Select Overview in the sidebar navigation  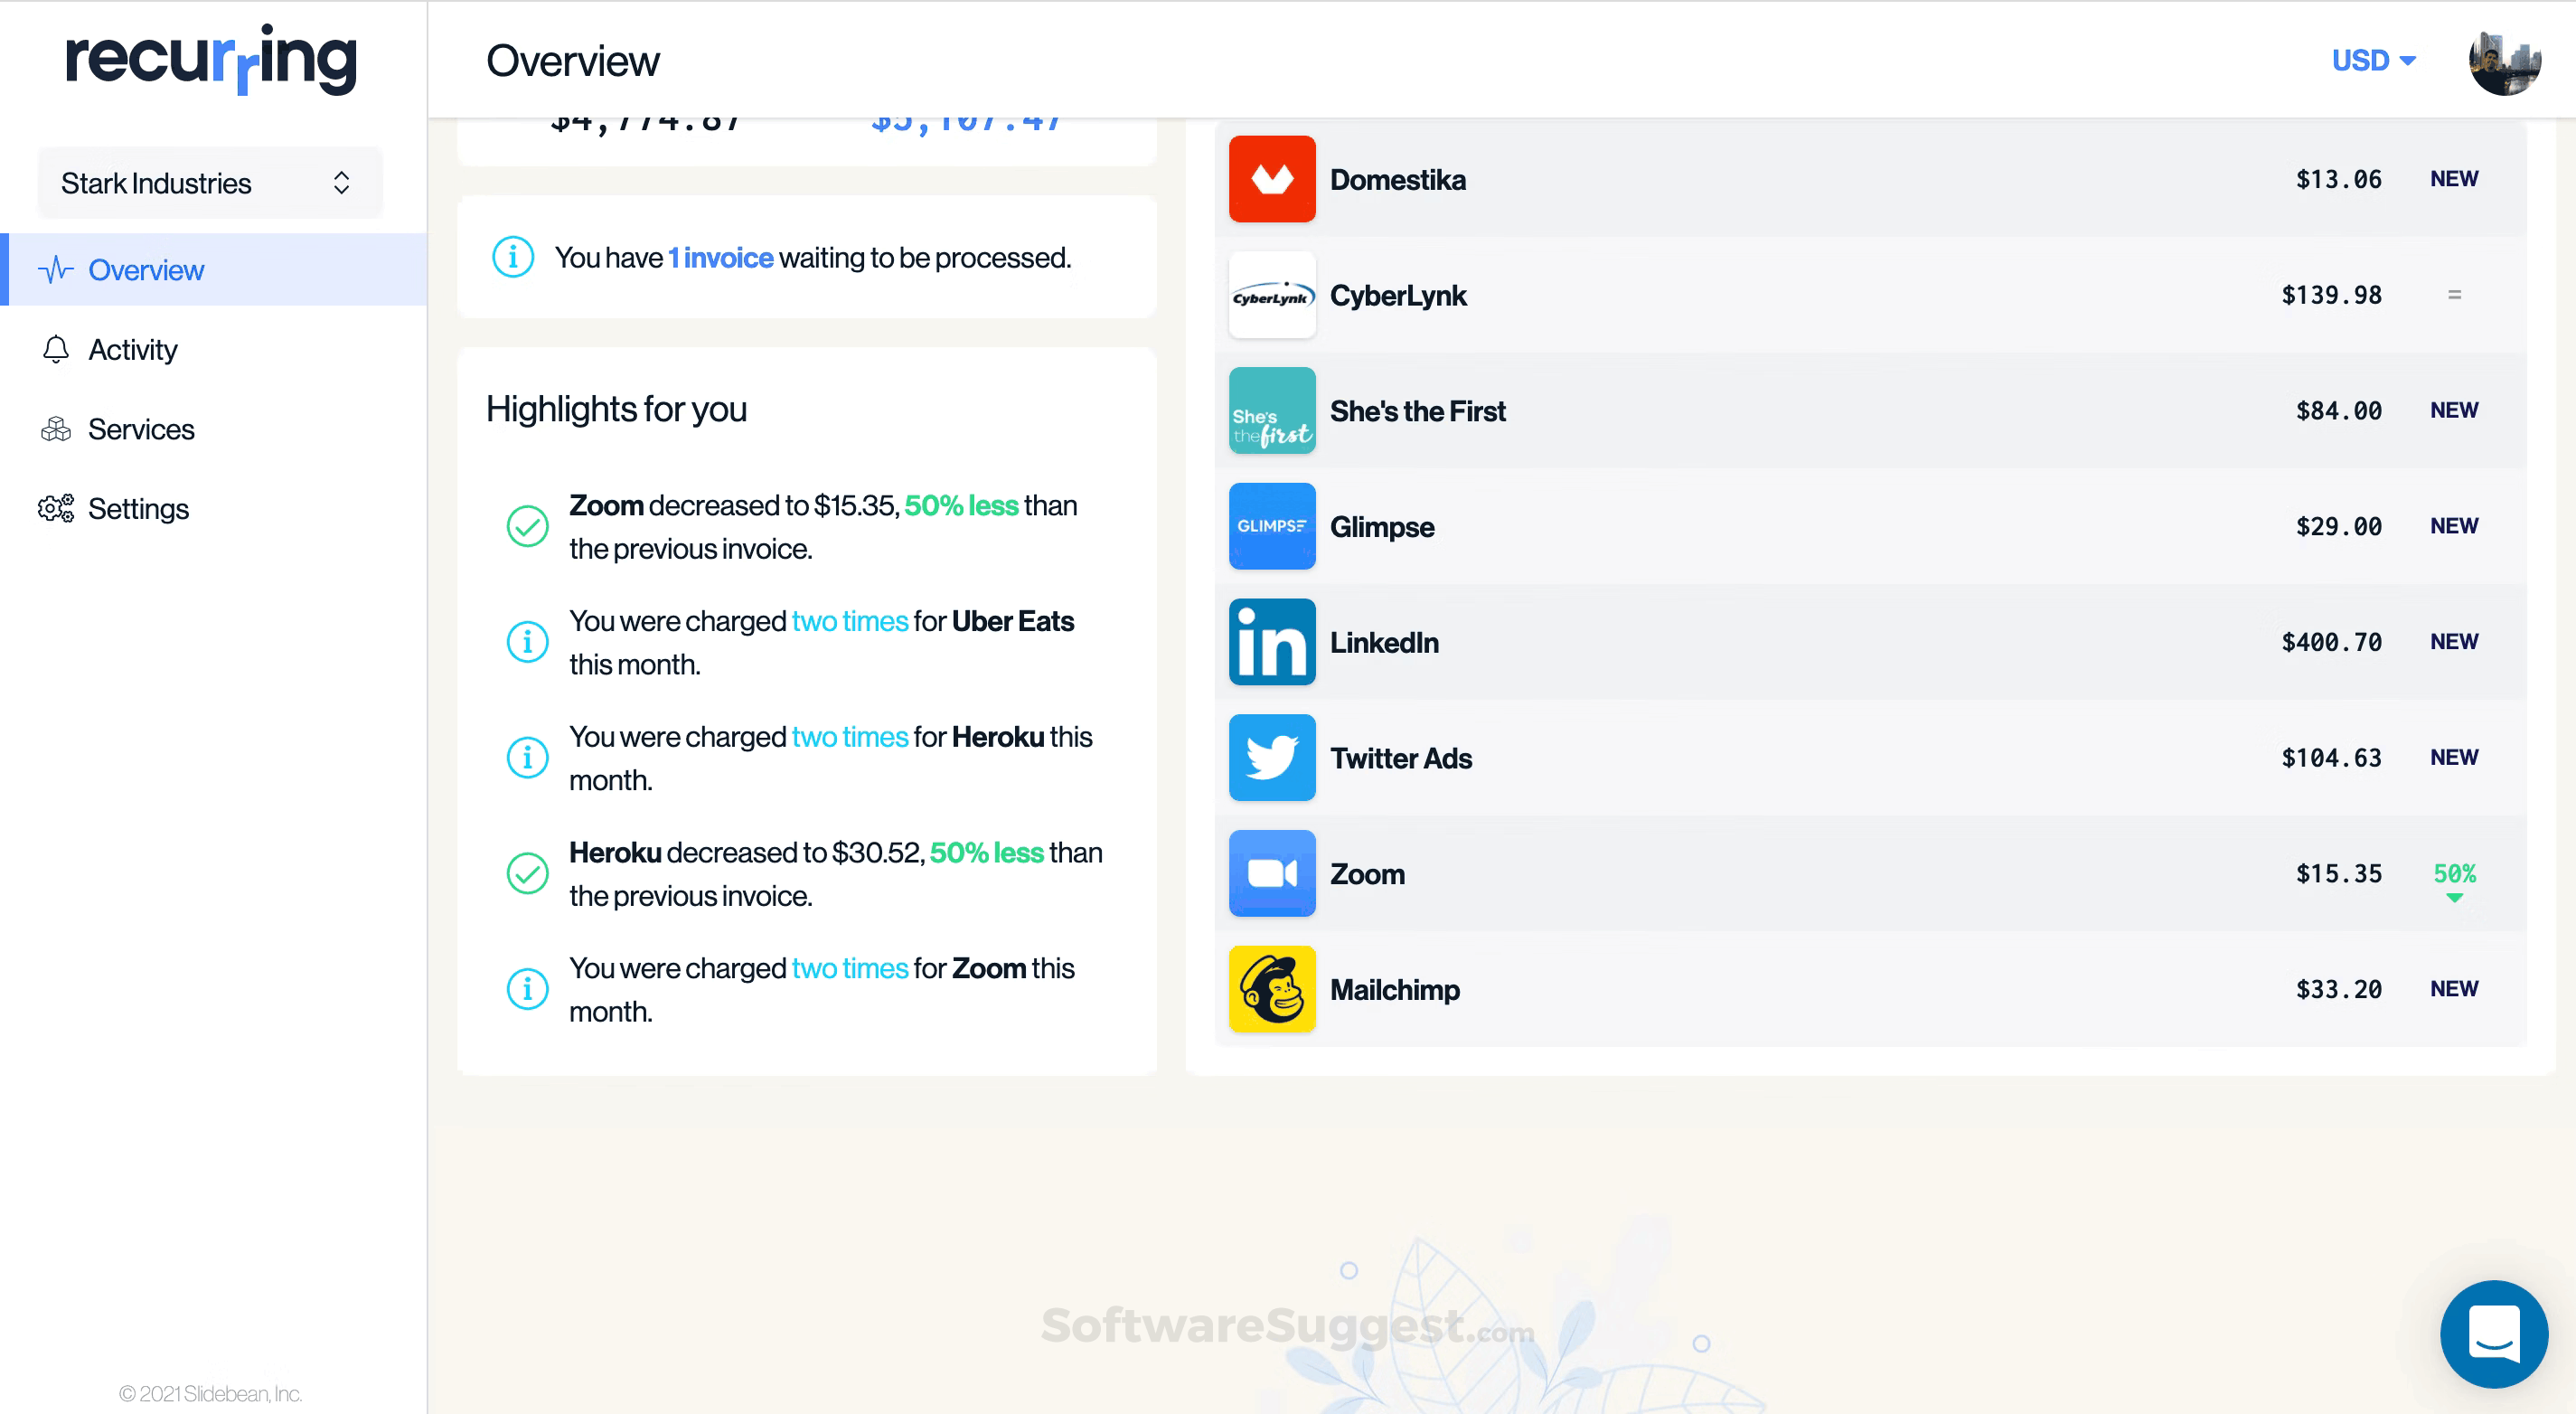[146, 269]
